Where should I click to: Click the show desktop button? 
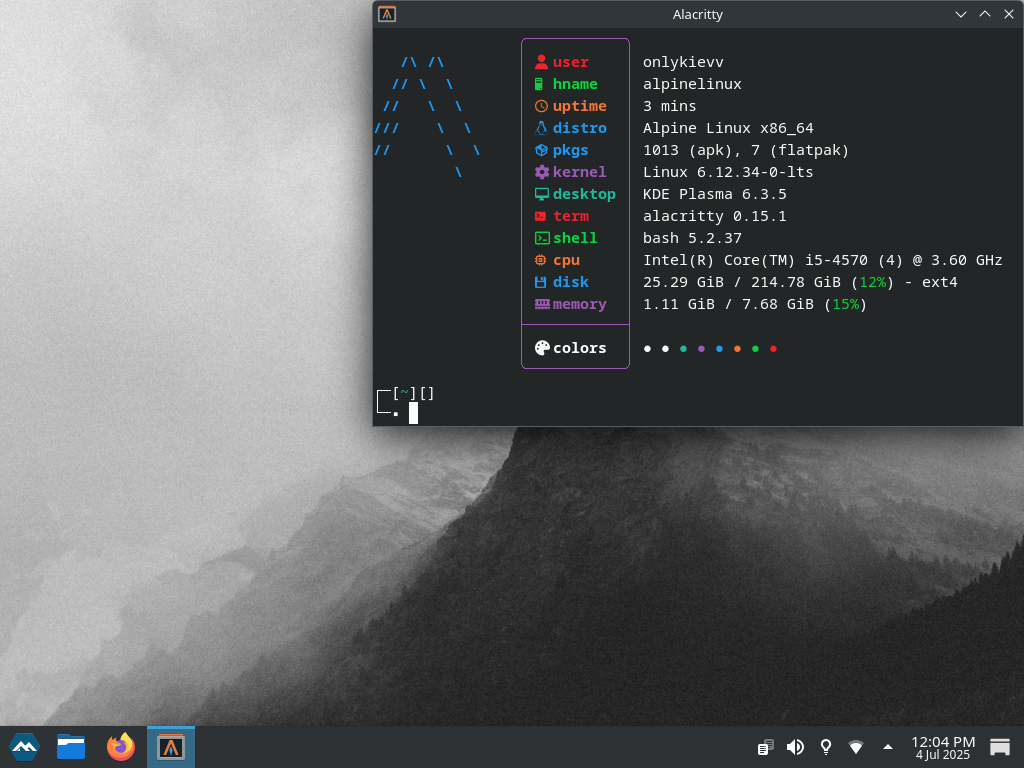pyautogui.click(x=1000, y=747)
